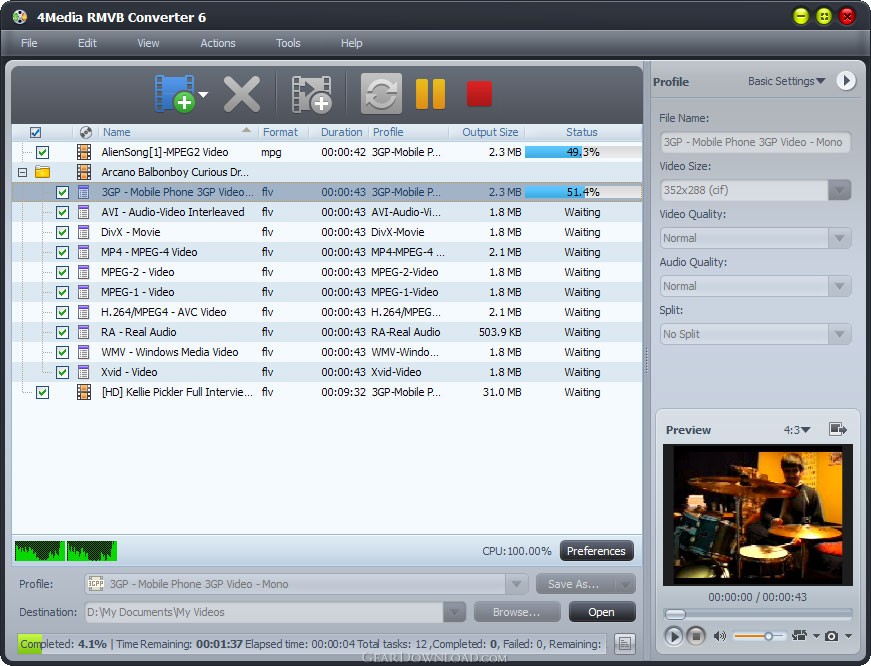
Task: Click the CPU usage graph
Action: (66, 550)
